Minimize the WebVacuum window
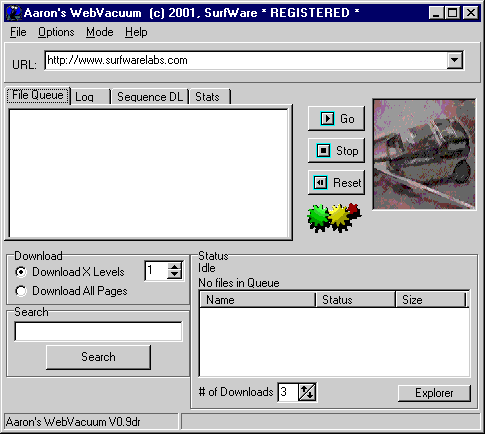This screenshot has width=485, height=434. (436, 13)
